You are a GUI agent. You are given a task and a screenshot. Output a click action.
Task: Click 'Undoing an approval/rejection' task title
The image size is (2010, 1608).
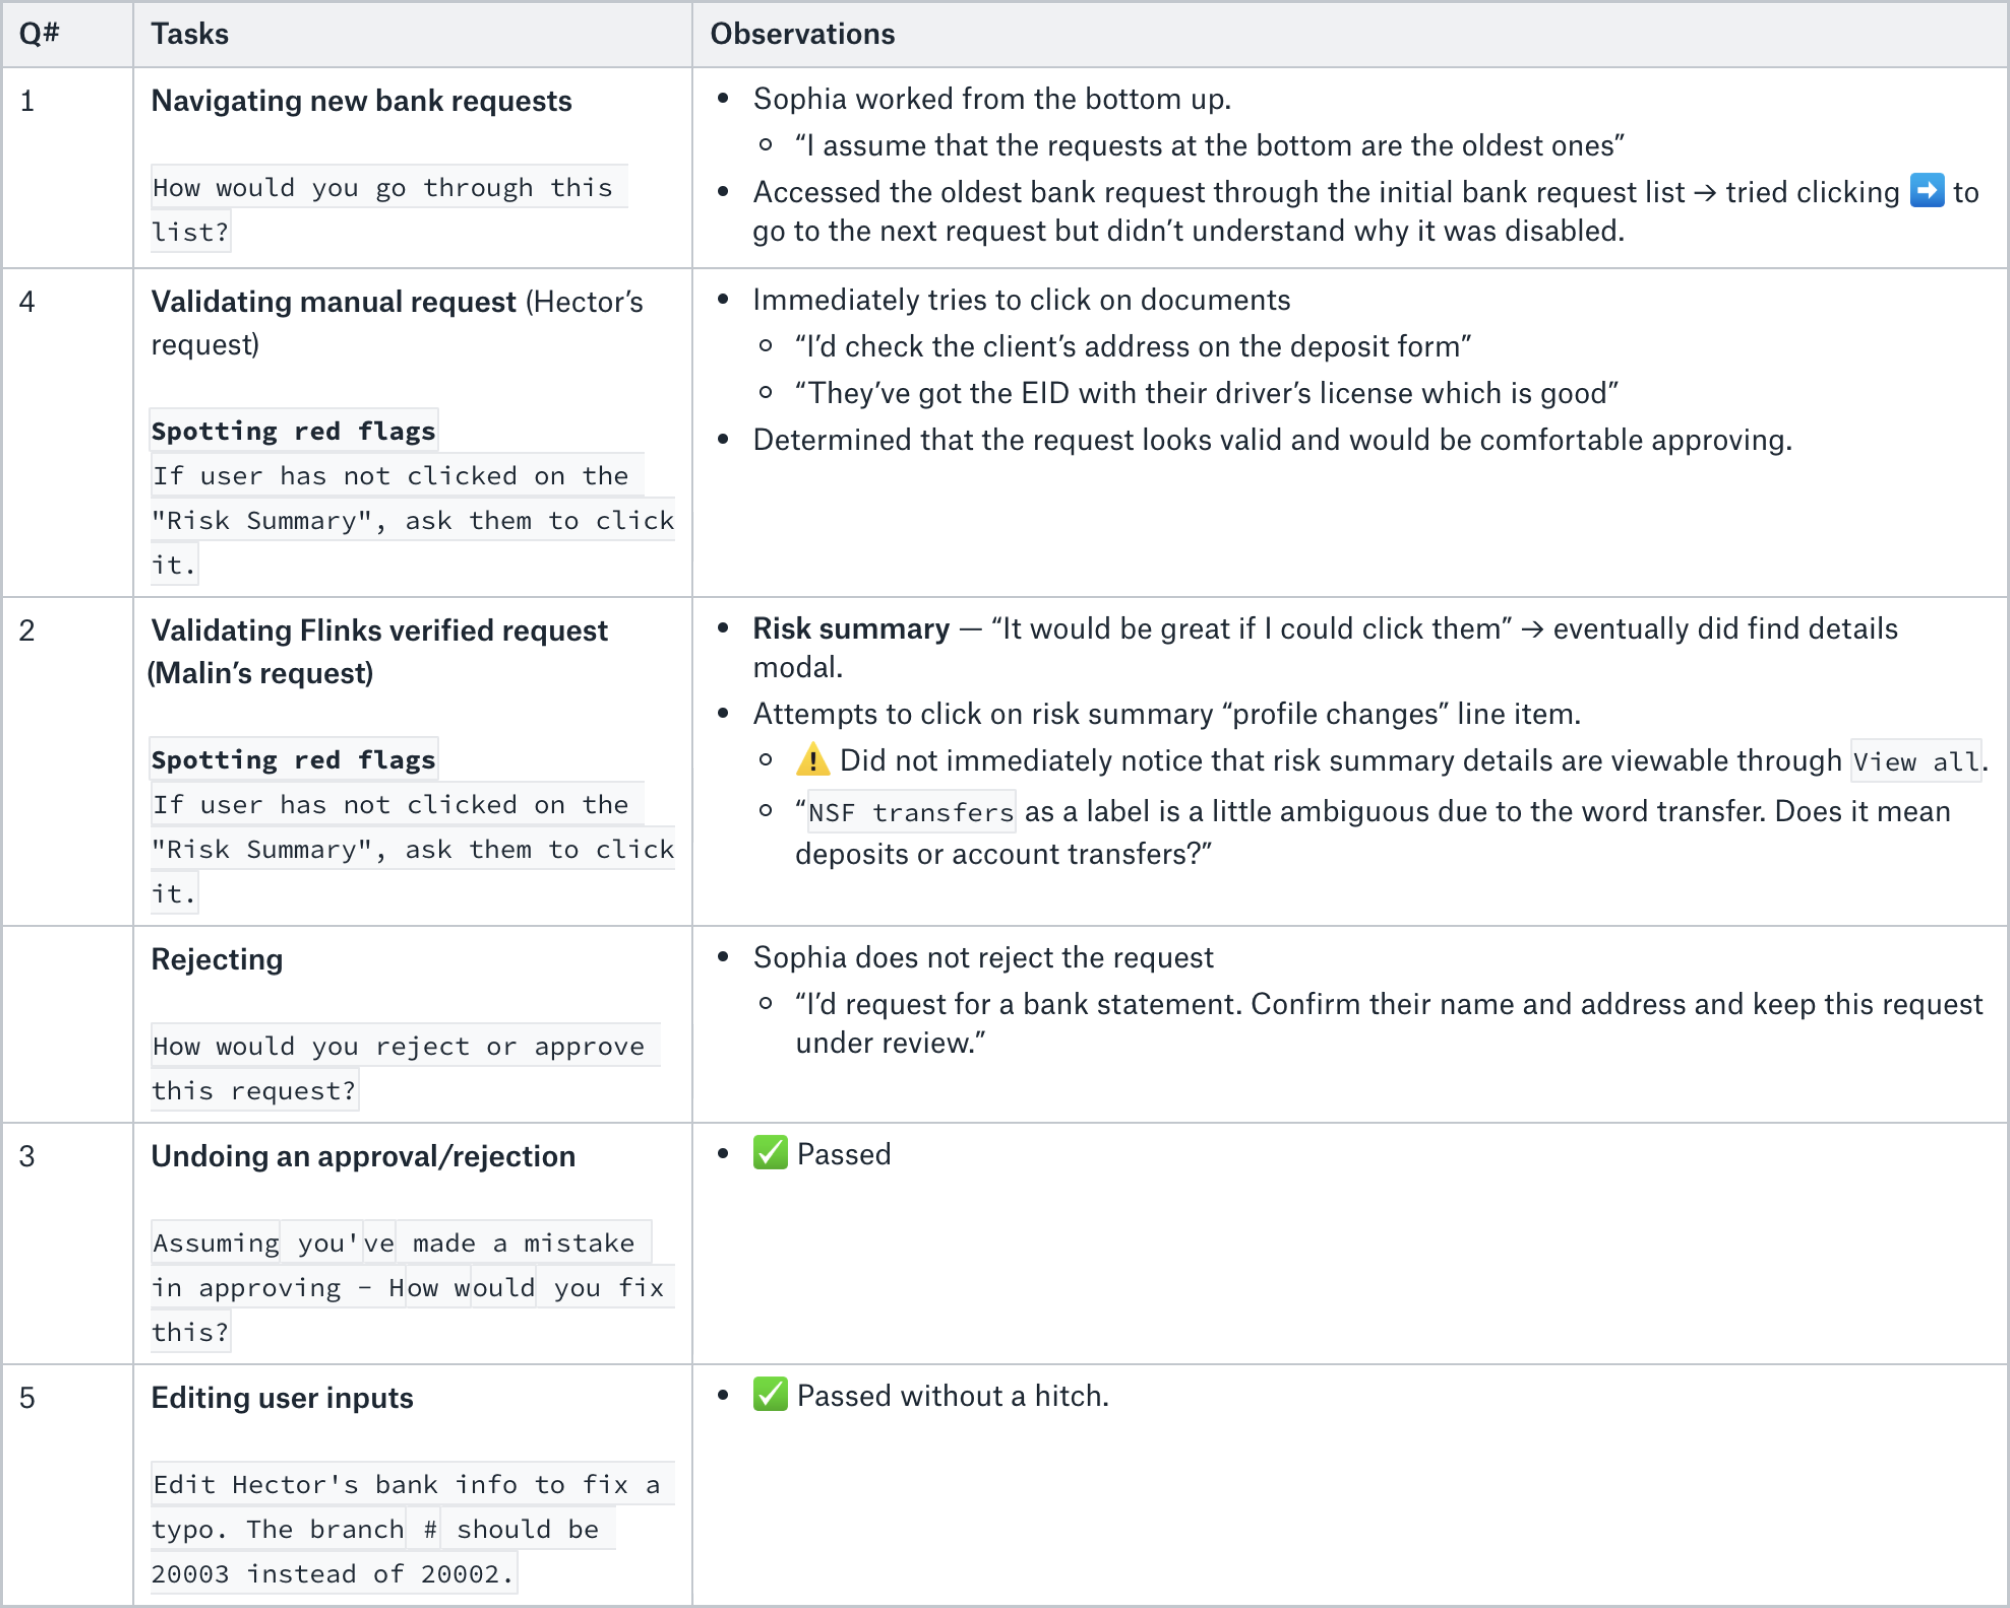click(x=363, y=1156)
